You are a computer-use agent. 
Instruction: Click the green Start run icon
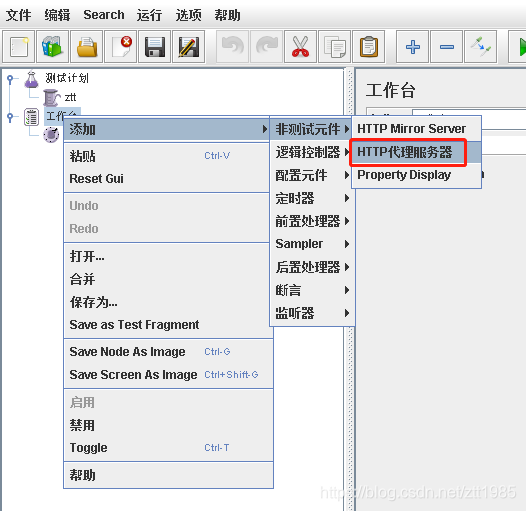point(518,47)
